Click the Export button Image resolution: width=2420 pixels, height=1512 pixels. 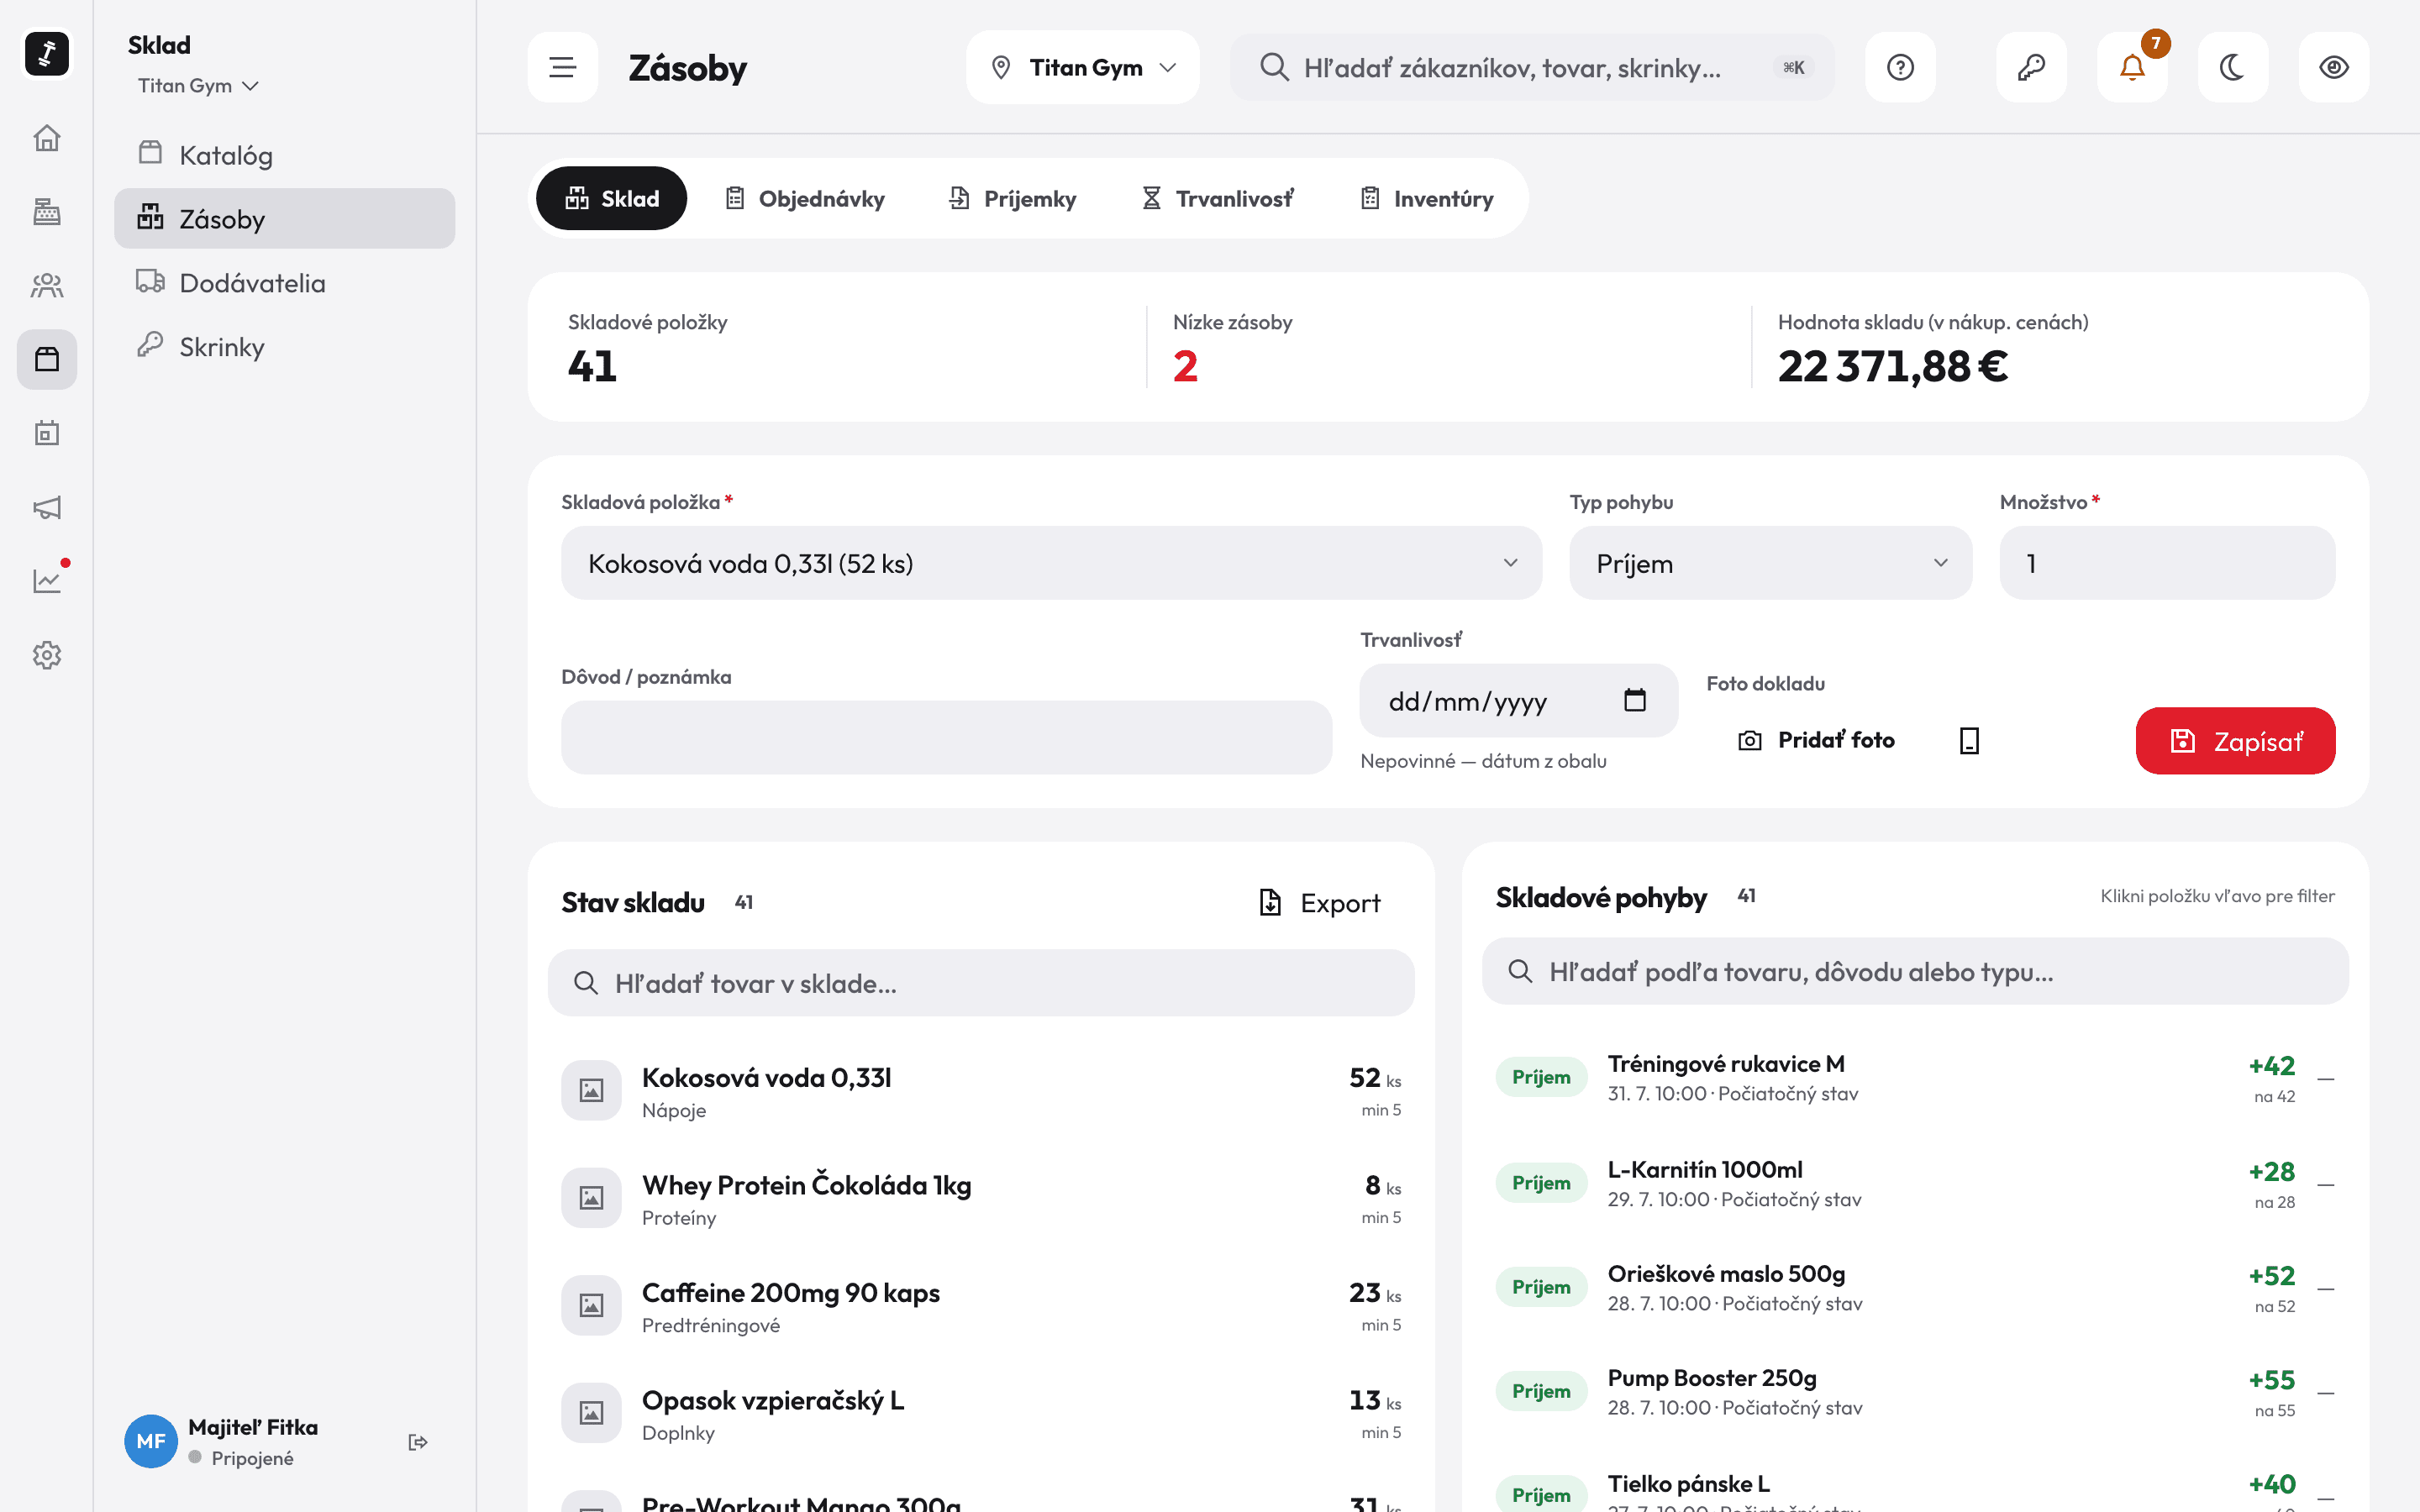[1319, 903]
